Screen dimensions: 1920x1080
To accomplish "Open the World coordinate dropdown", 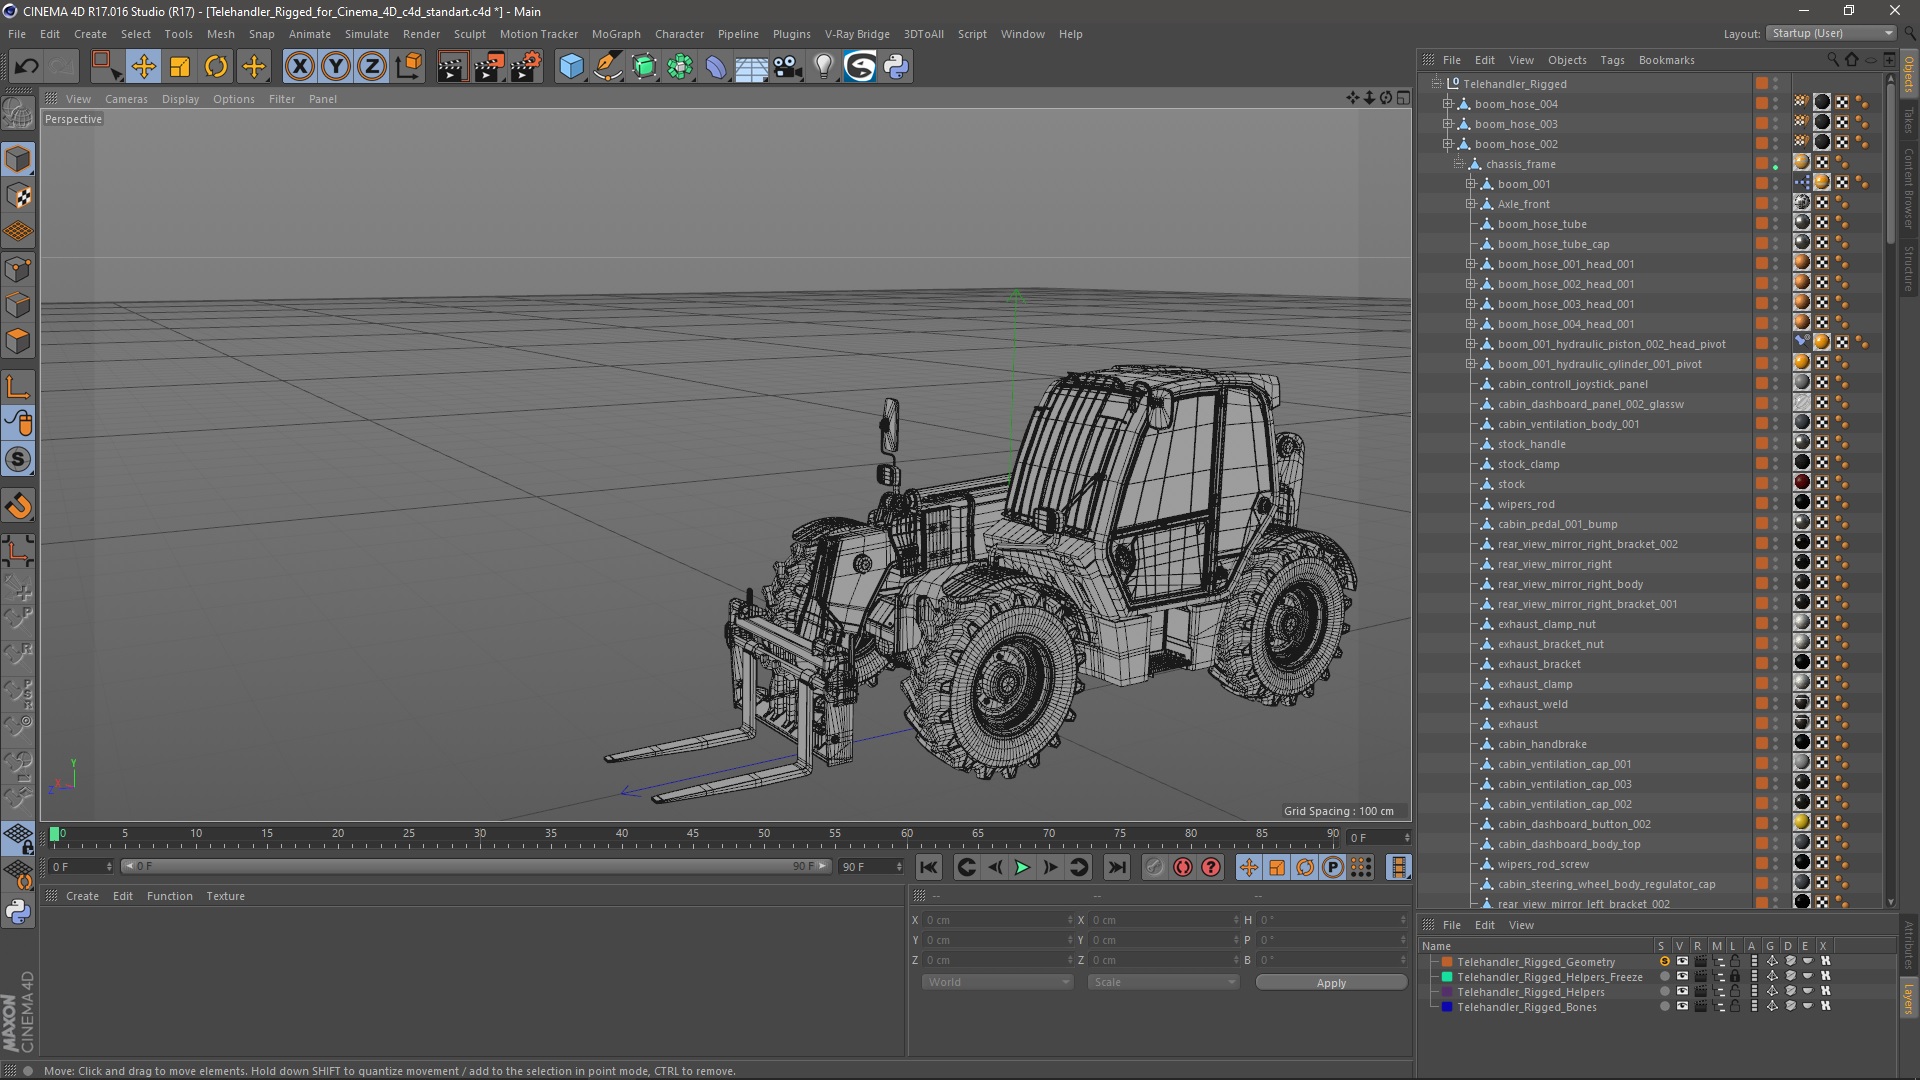I will pos(996,982).
